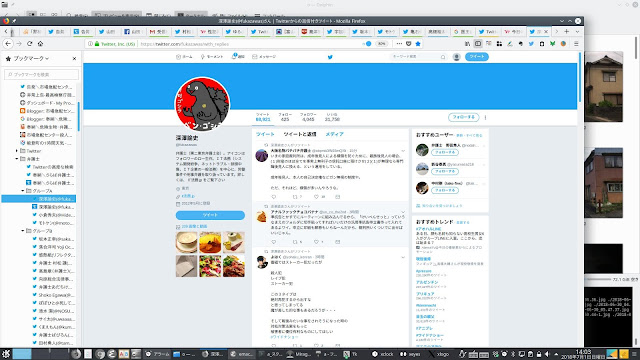Open more options dots beside Follow button
Screen dimensions: 640x360
[x=485, y=117]
